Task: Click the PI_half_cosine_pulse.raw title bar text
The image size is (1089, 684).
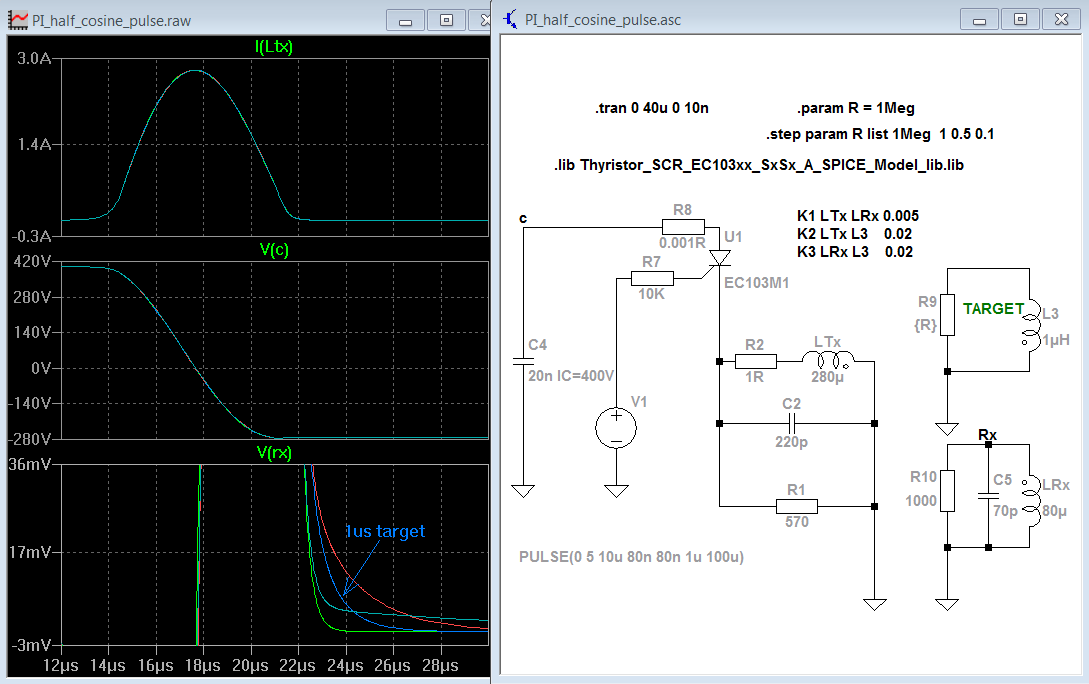Action: pos(111,21)
